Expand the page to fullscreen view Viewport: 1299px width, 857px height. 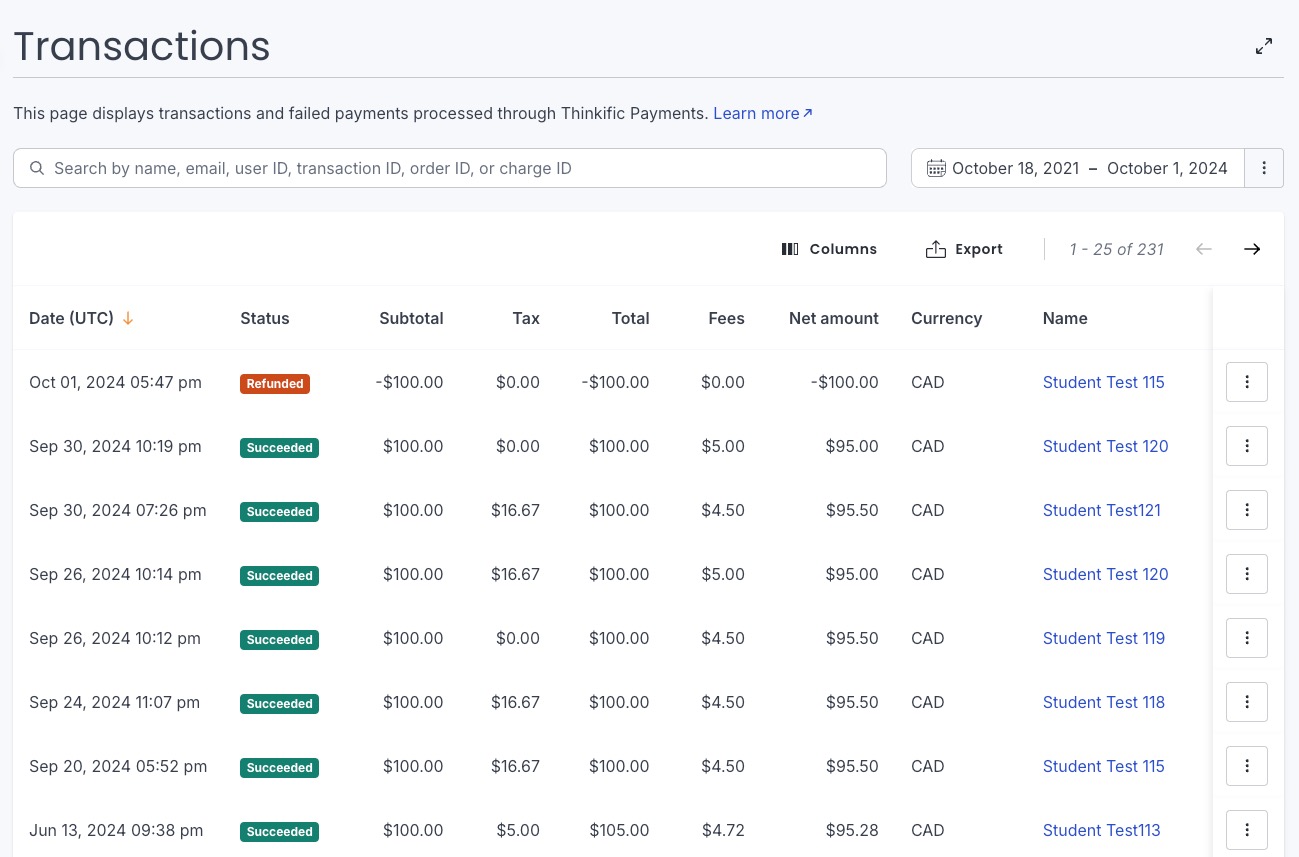(1263, 46)
